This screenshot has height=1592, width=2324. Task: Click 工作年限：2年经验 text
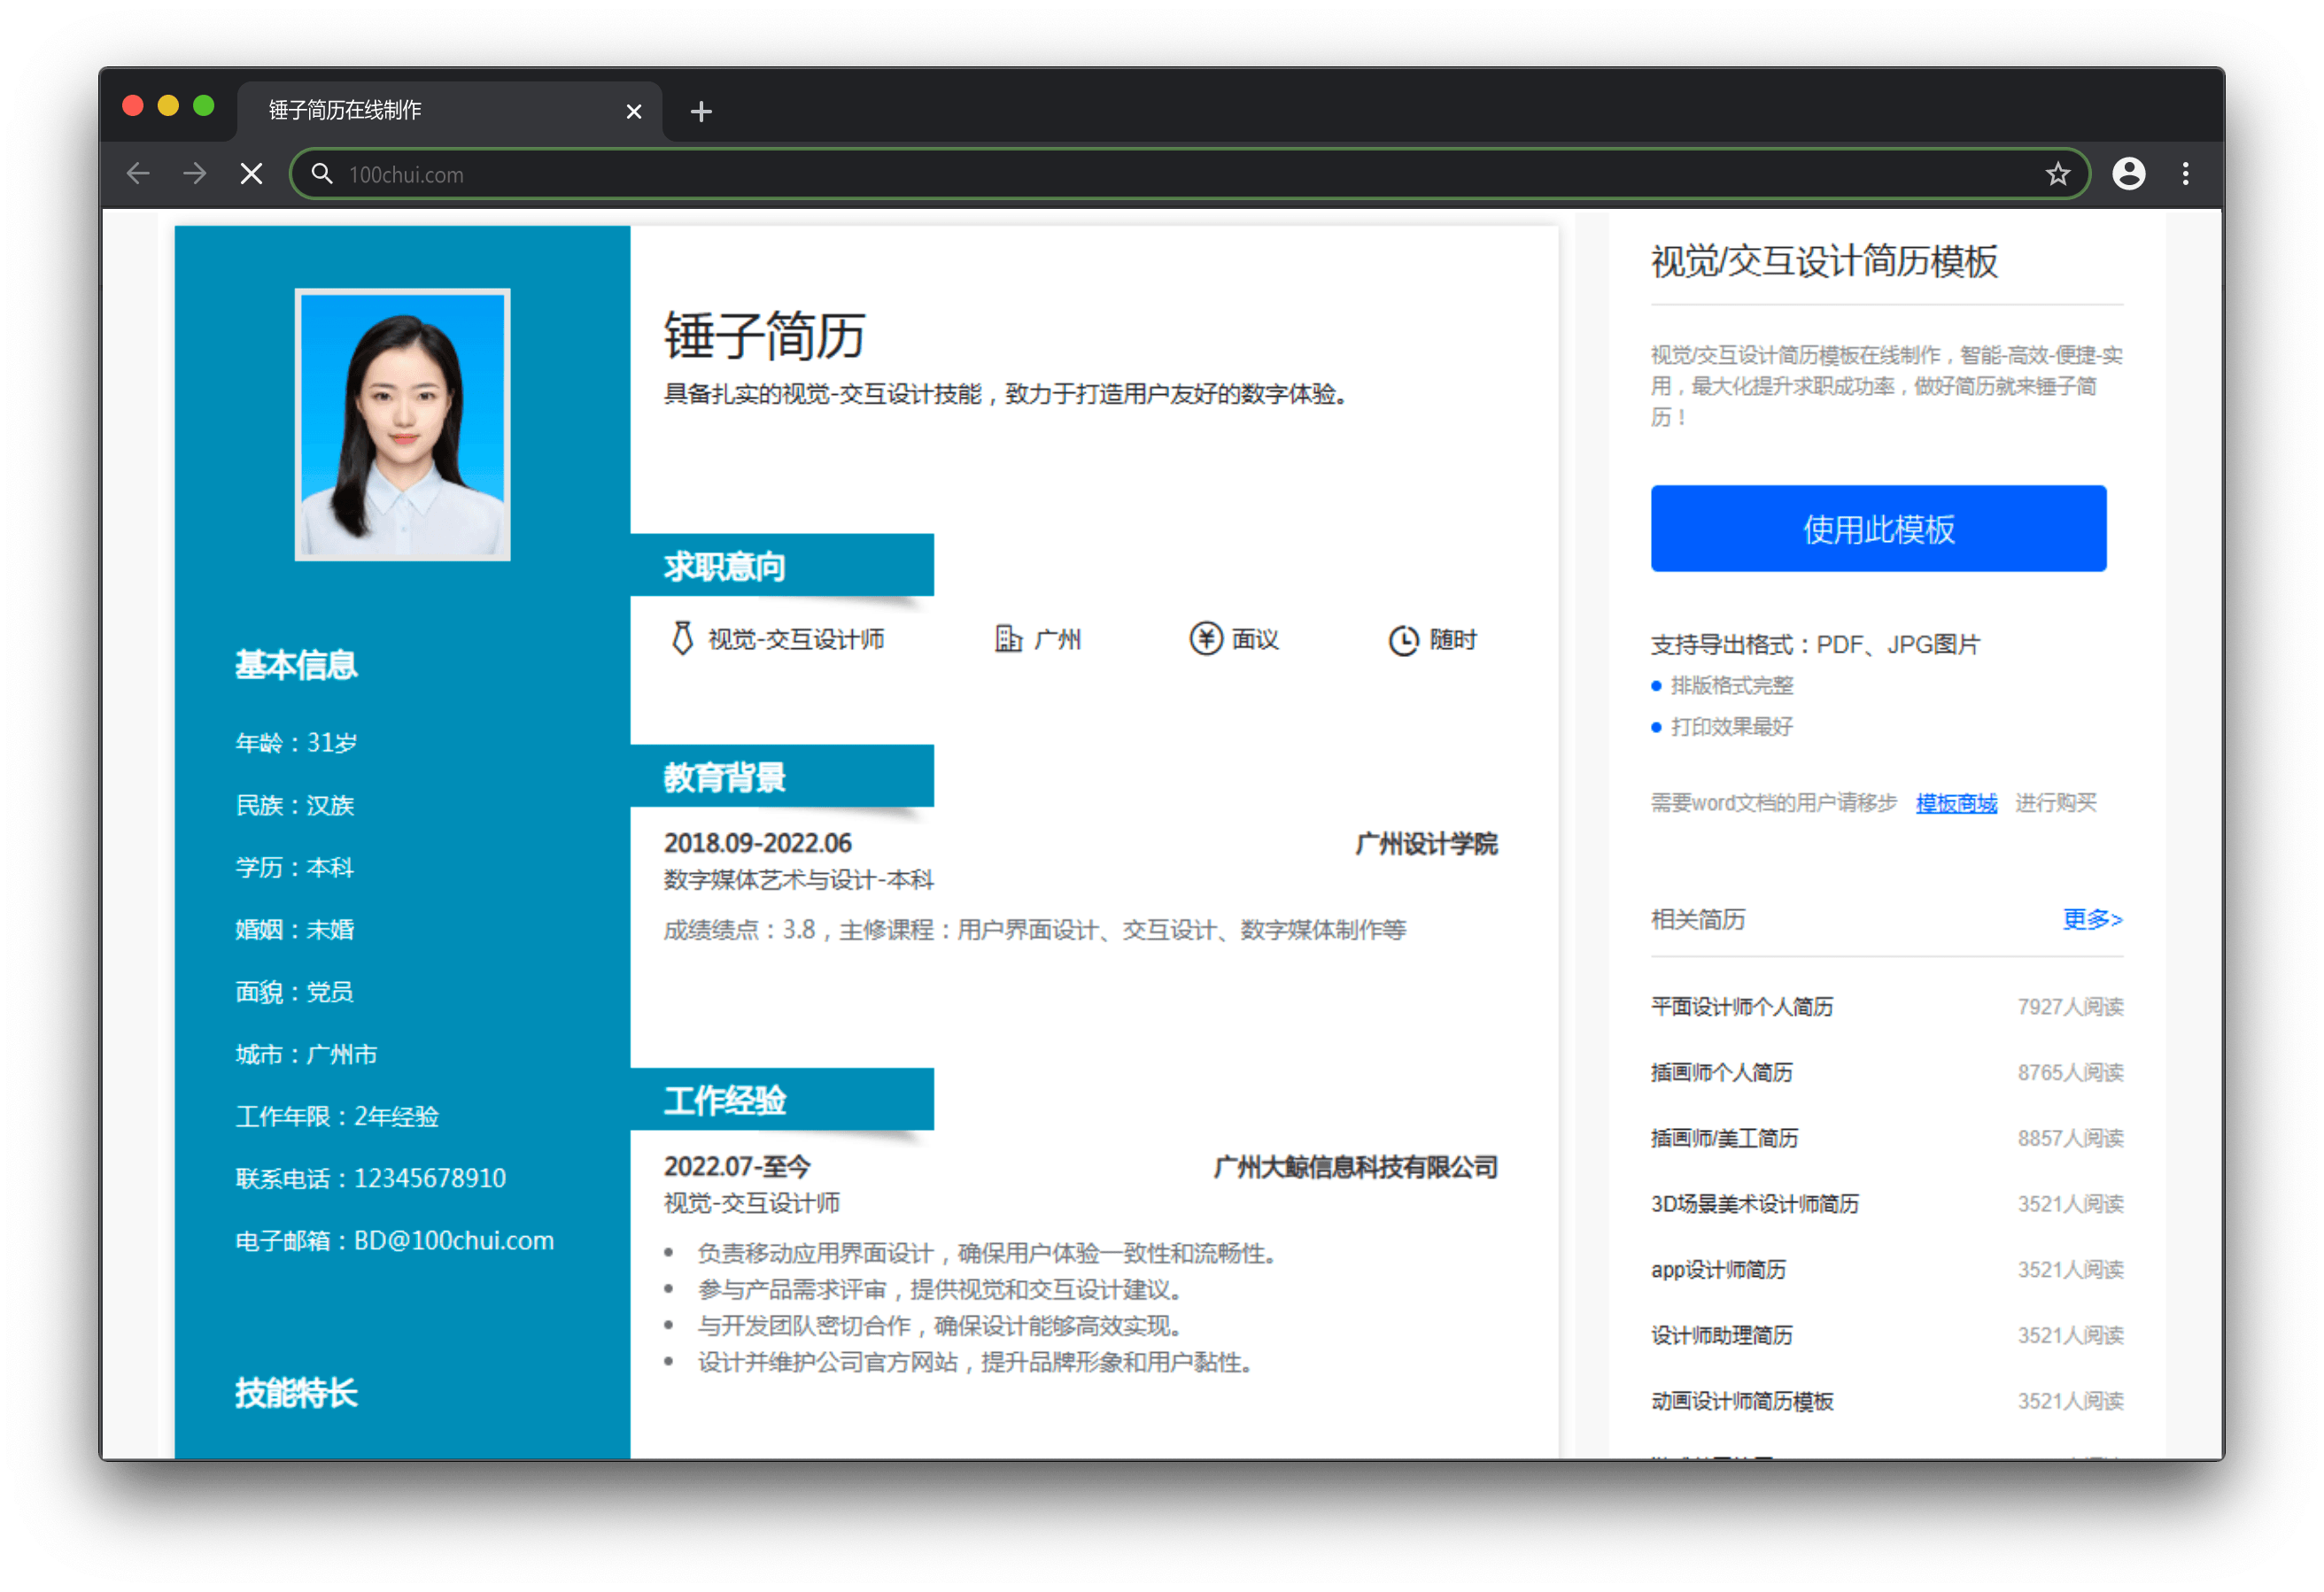[337, 1116]
